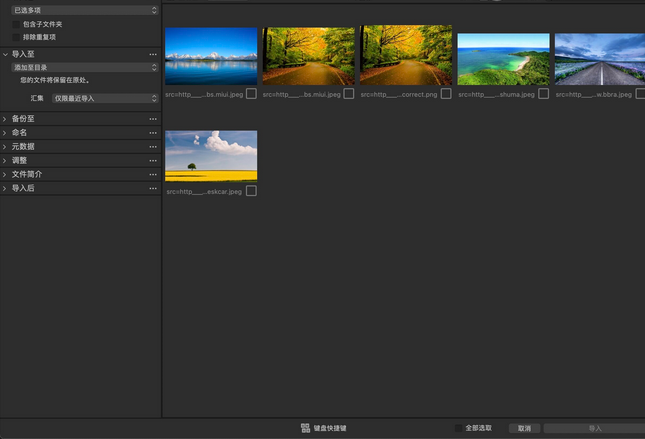Click the 您的文件将保留在原处 notice text
Viewport: 645px width, 439px height.
pos(55,80)
